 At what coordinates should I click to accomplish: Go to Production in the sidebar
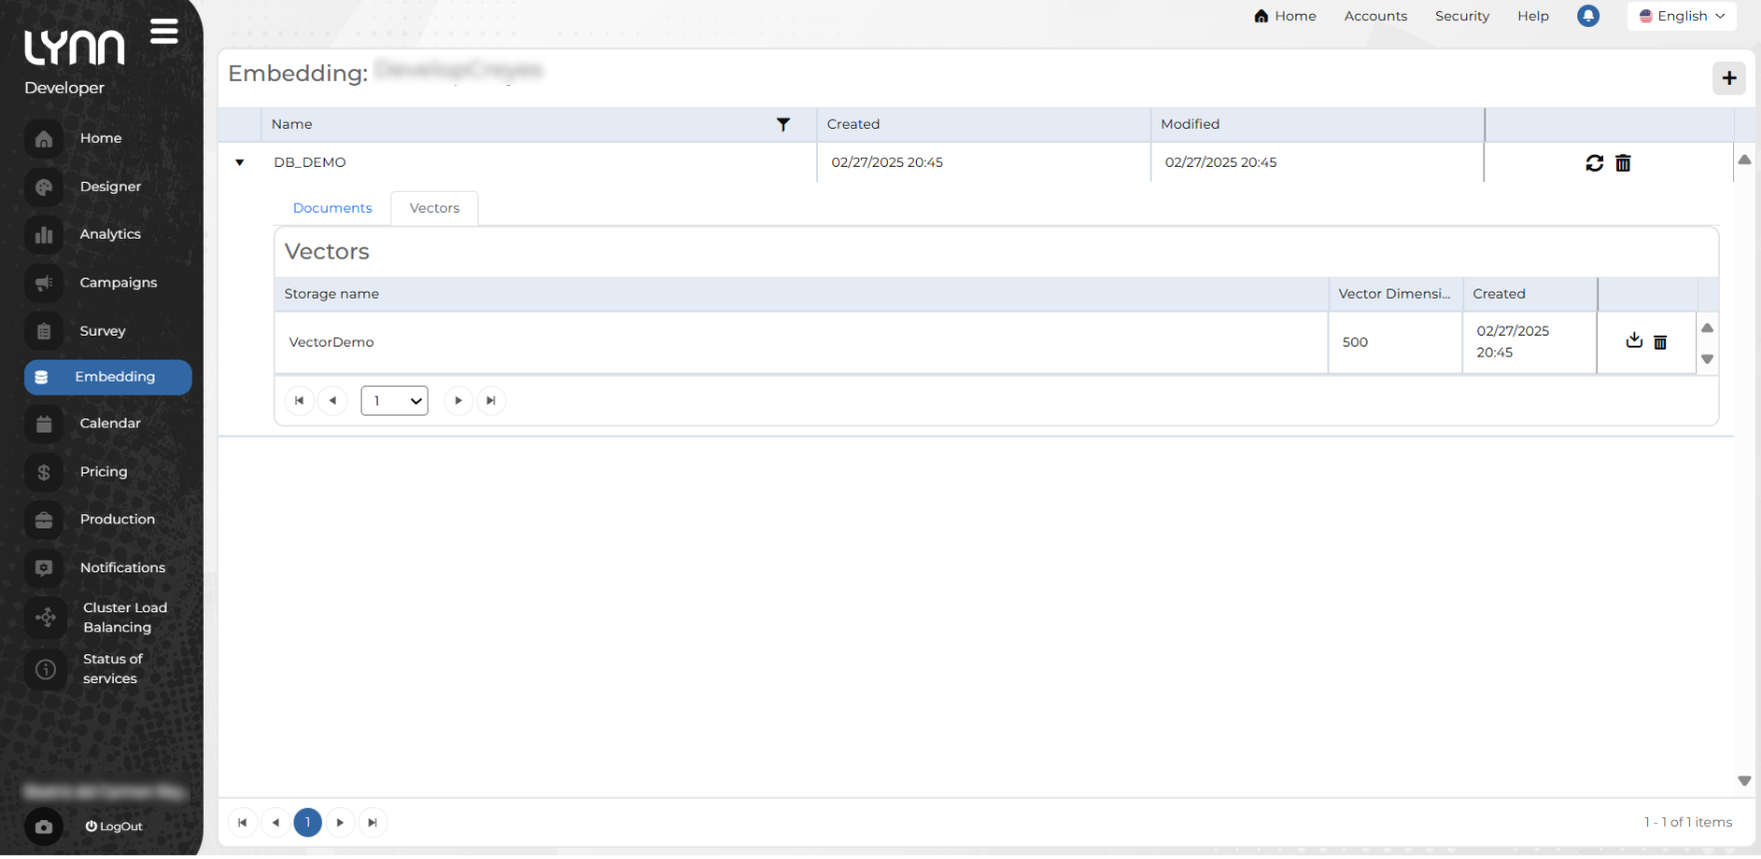[117, 519]
